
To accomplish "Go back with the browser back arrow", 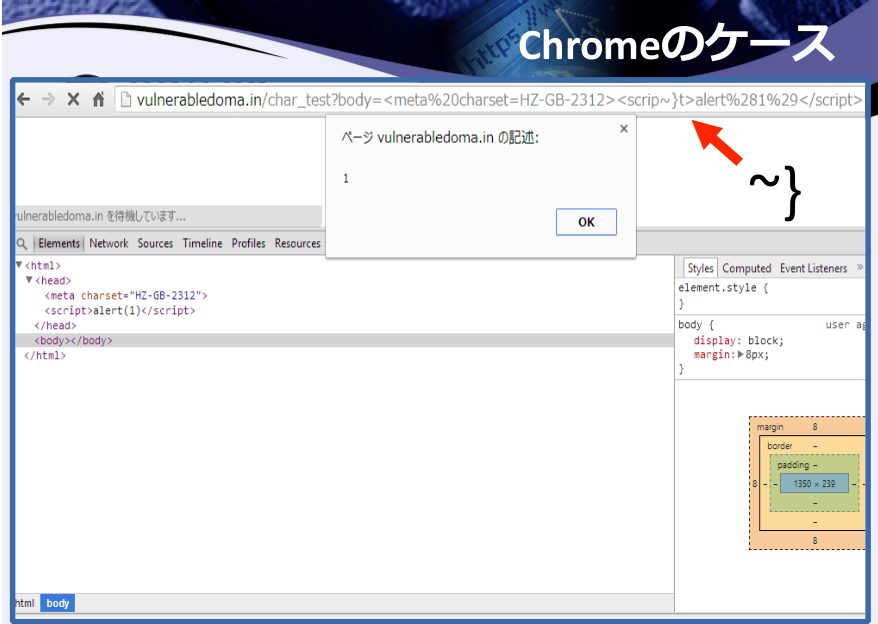I will [24, 100].
